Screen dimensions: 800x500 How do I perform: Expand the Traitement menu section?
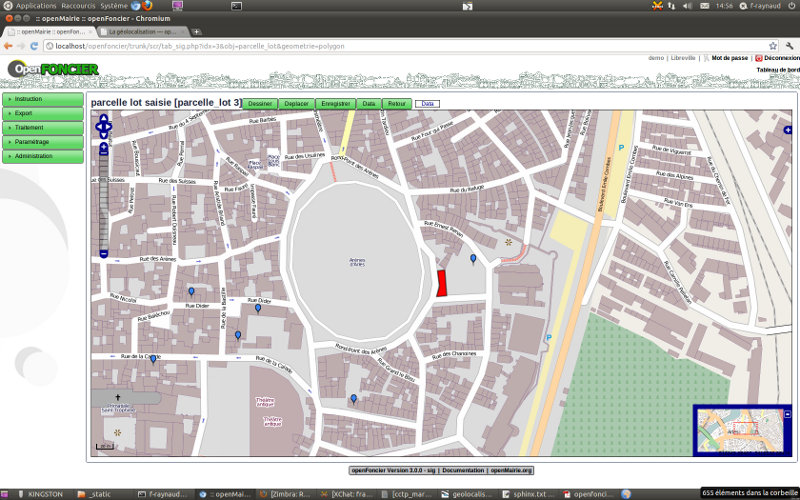42,128
